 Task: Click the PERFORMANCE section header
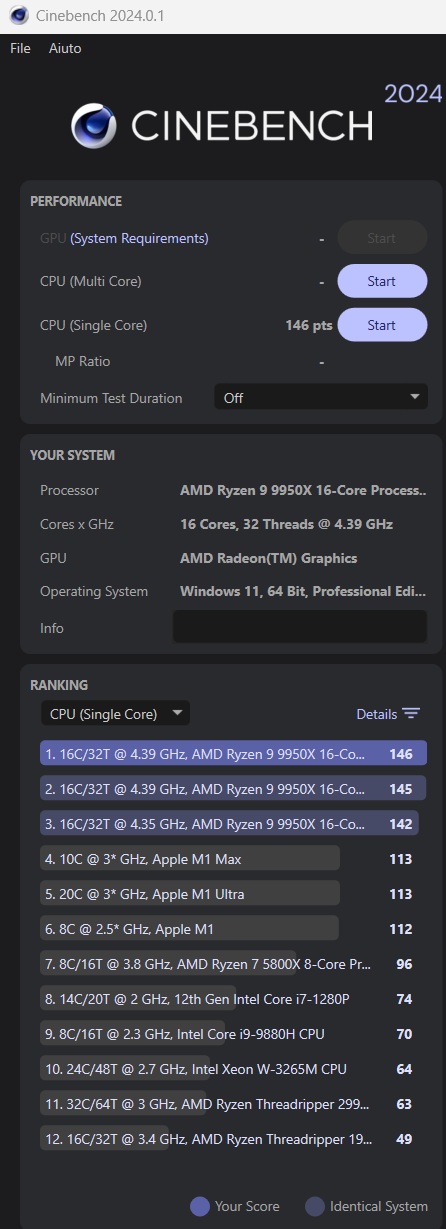point(76,201)
